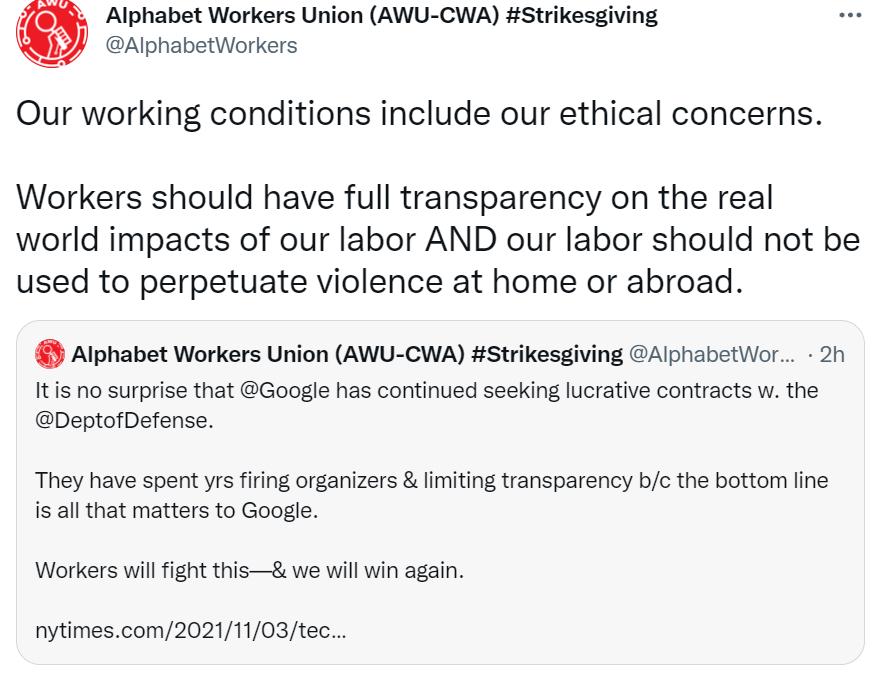
Task: Click "used to perpetuate violence" closing line
Action: click(379, 283)
